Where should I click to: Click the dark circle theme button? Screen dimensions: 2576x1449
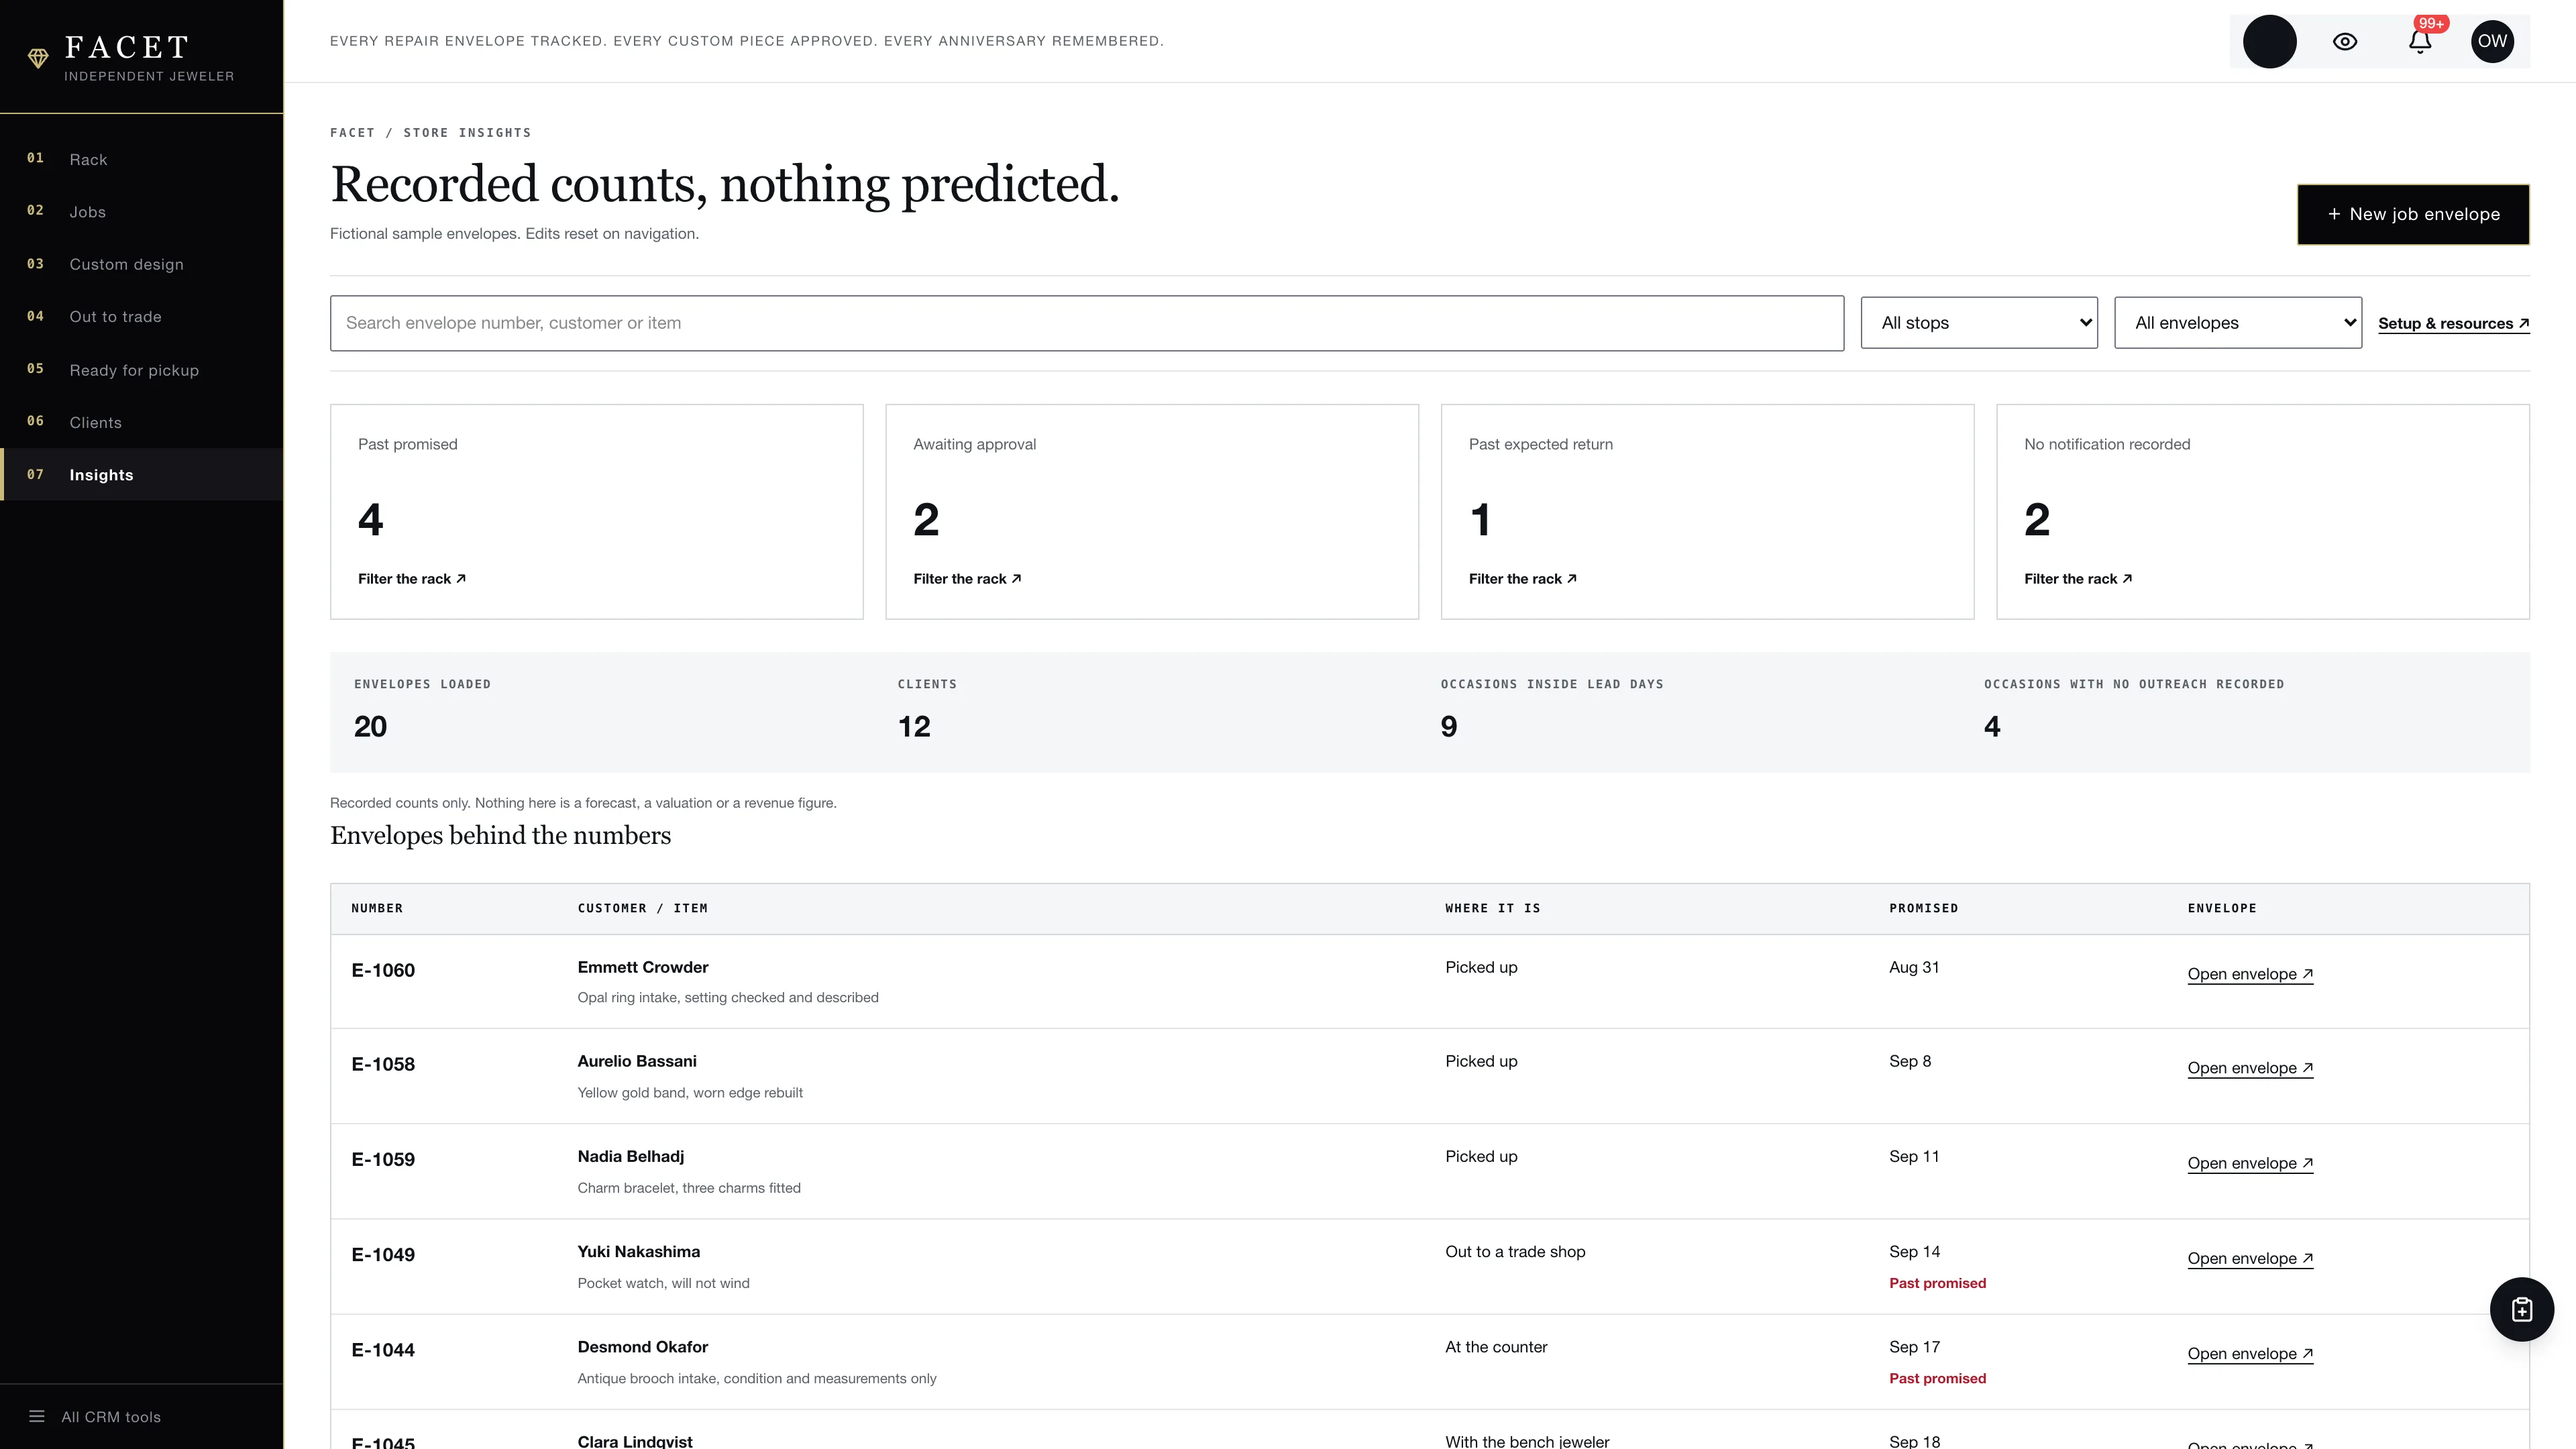click(2270, 42)
